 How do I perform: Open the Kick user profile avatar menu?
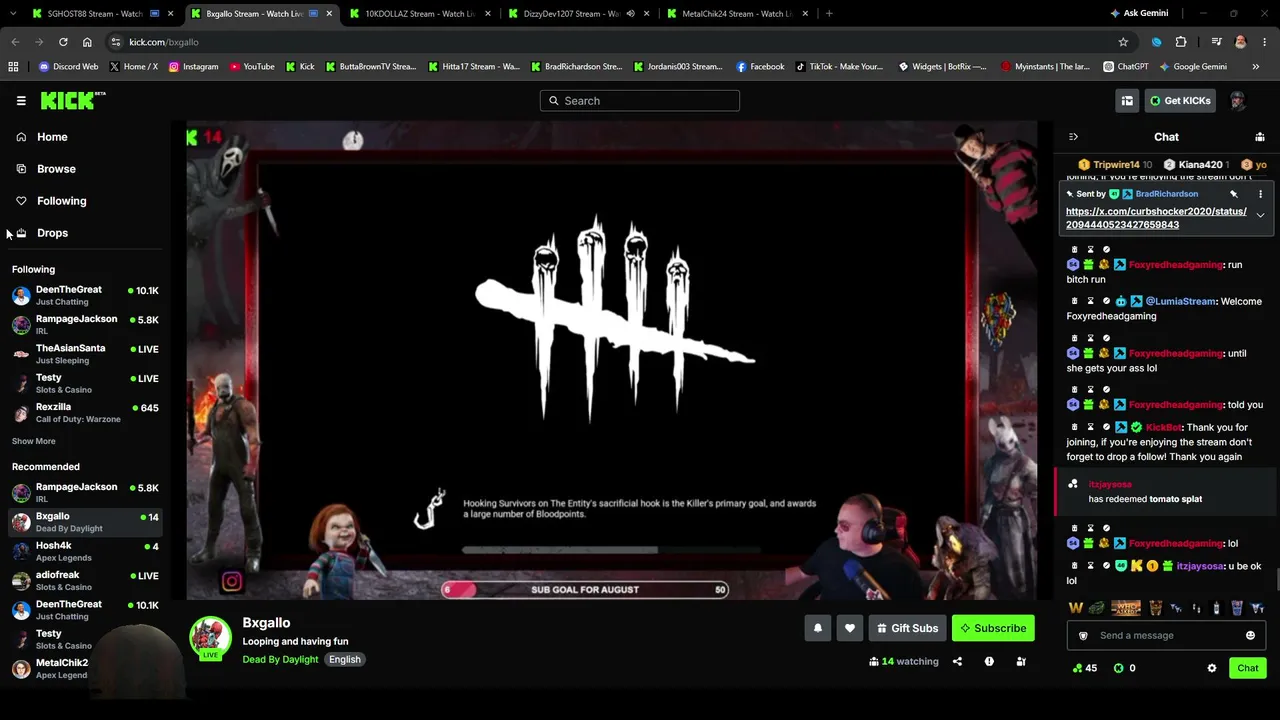pyautogui.click(x=1237, y=100)
